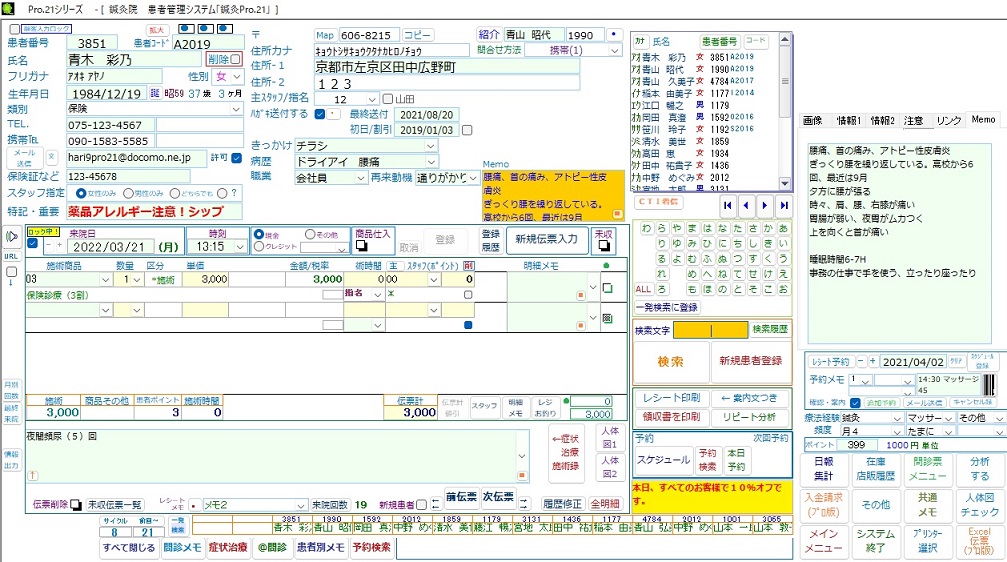Click the Map button beside postal code
The width and height of the screenshot is (1007, 562).
325,35
